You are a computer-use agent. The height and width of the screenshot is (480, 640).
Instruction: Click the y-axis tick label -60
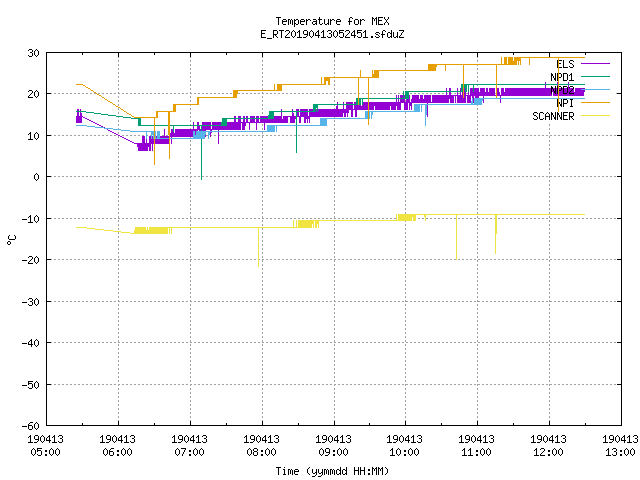click(x=31, y=426)
